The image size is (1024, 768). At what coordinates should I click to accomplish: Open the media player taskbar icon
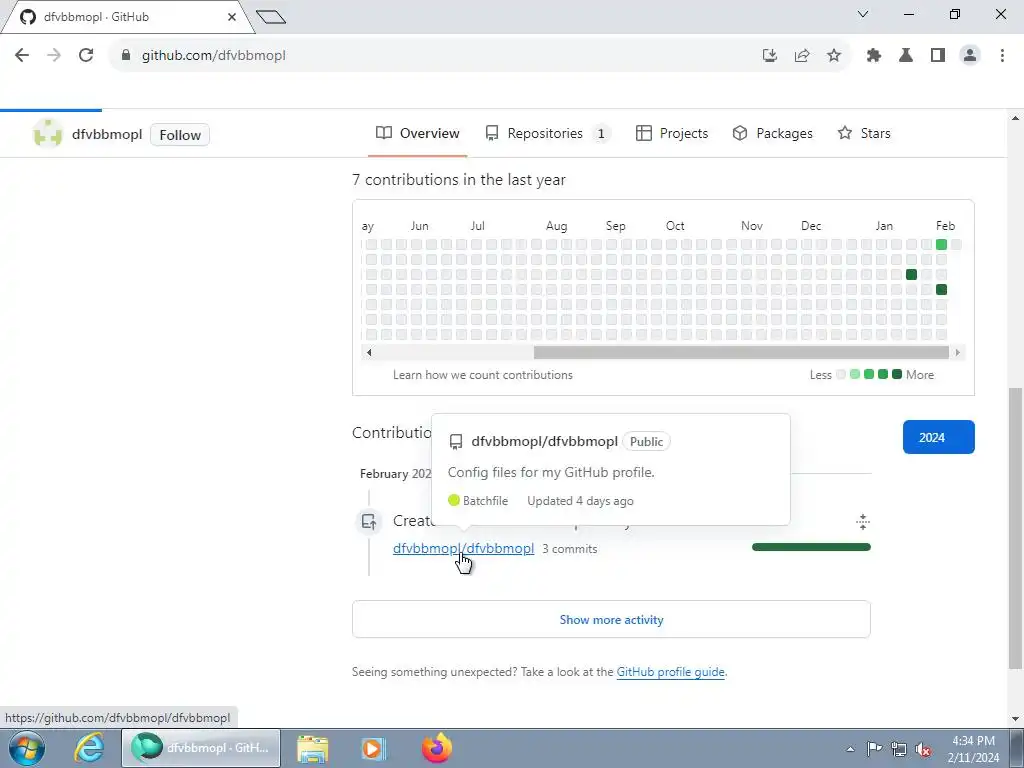[372, 748]
